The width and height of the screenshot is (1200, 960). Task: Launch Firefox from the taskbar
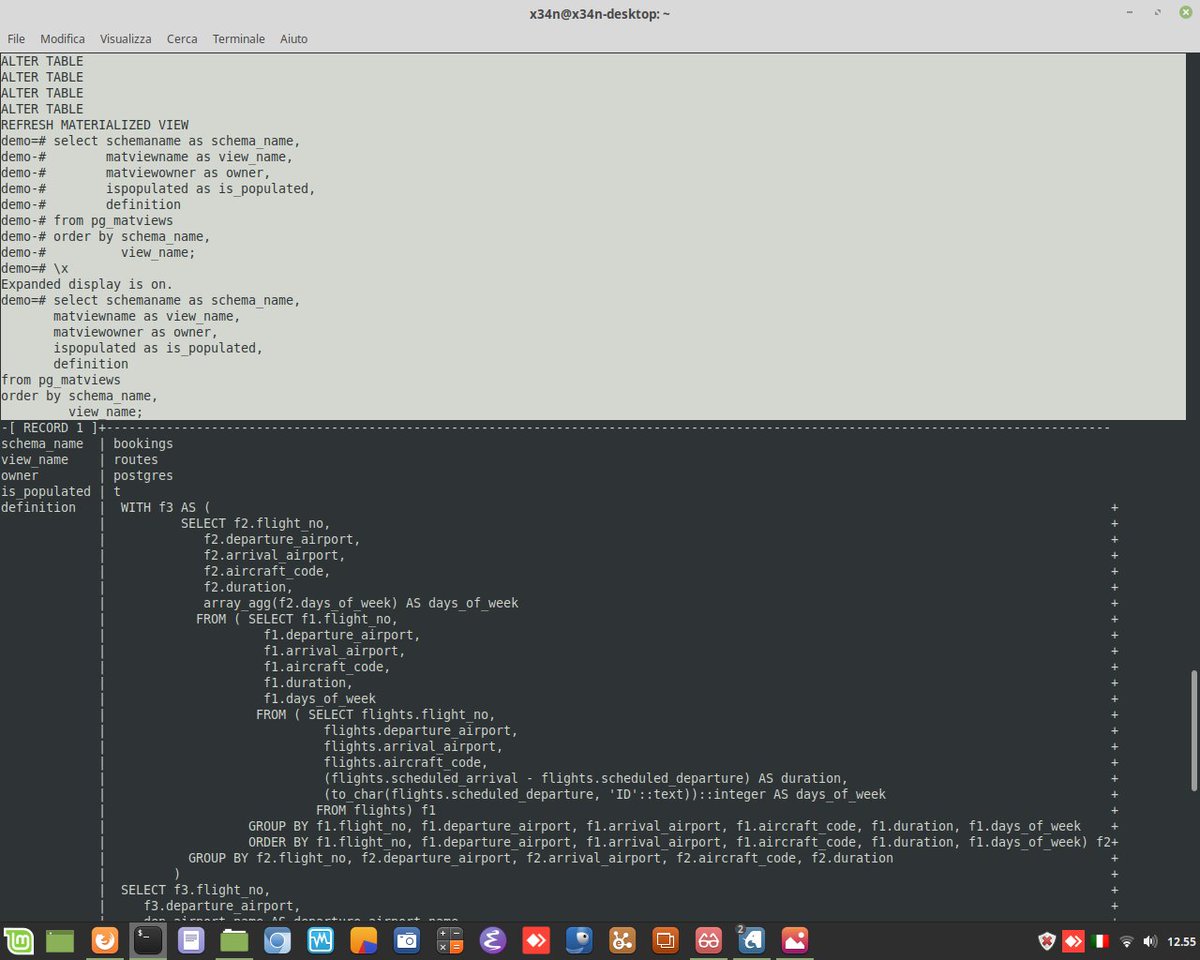(104, 940)
